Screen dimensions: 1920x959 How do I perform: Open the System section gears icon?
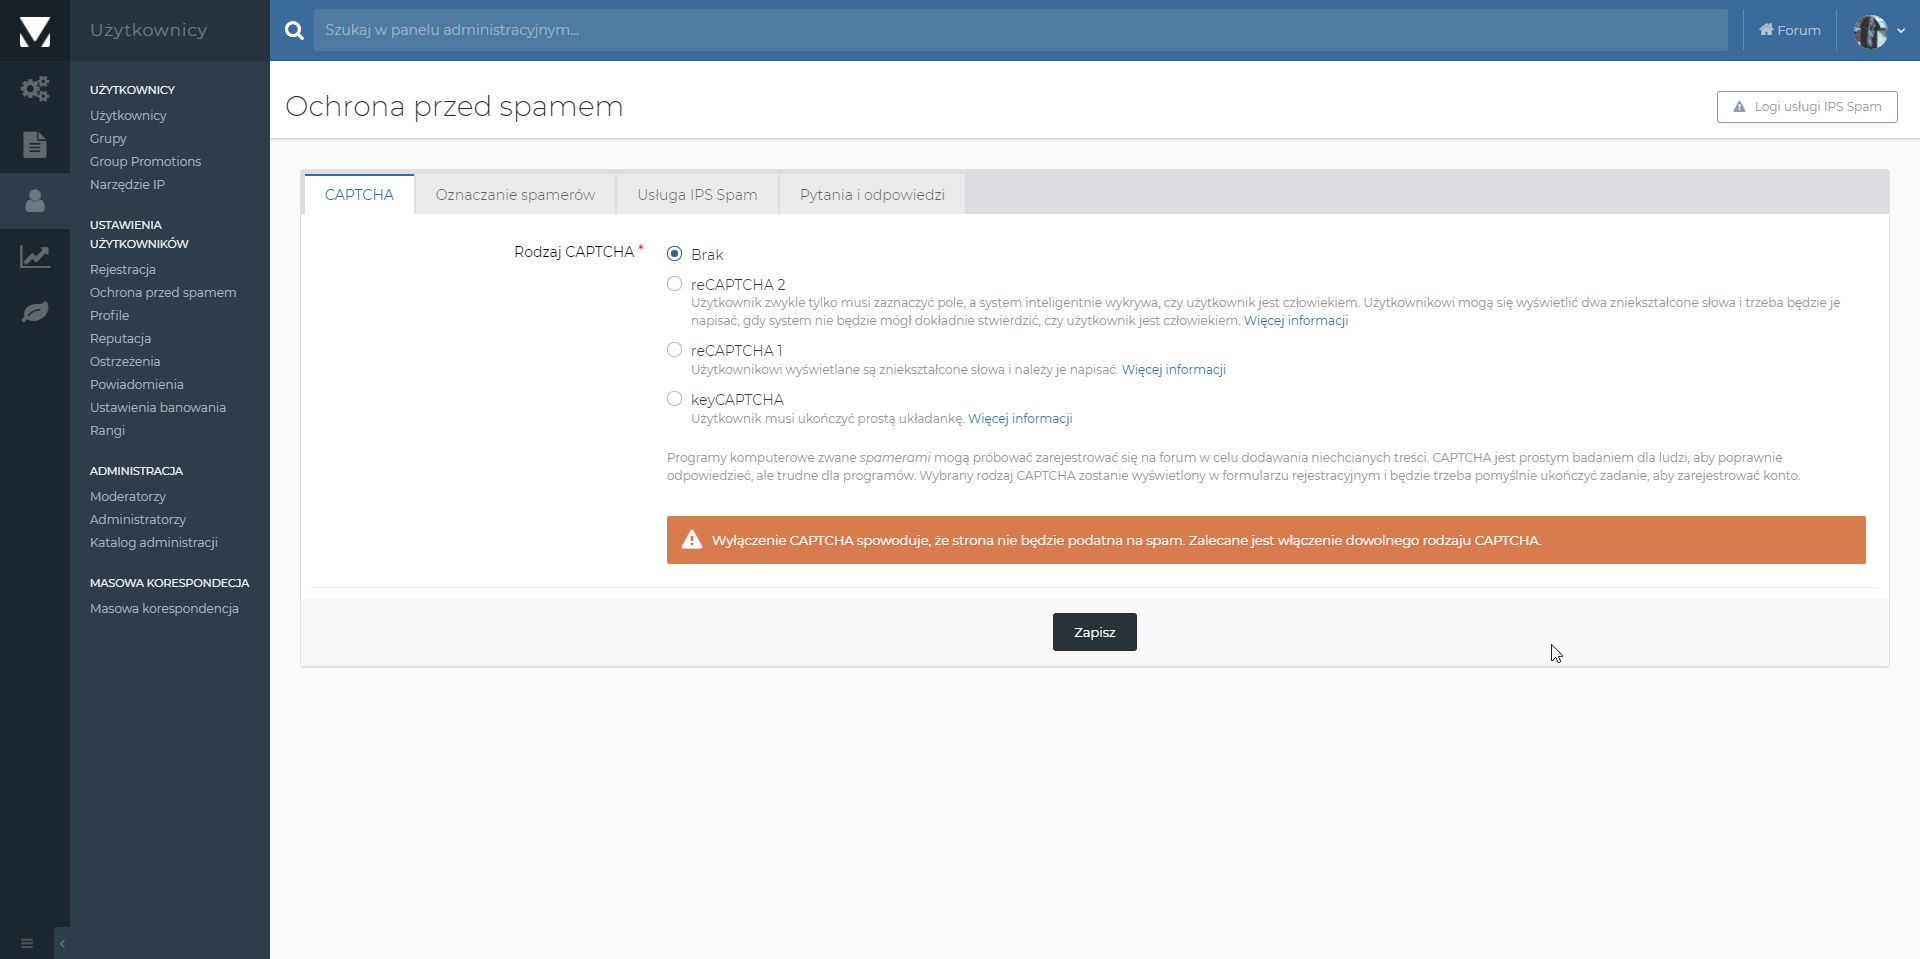coord(35,89)
